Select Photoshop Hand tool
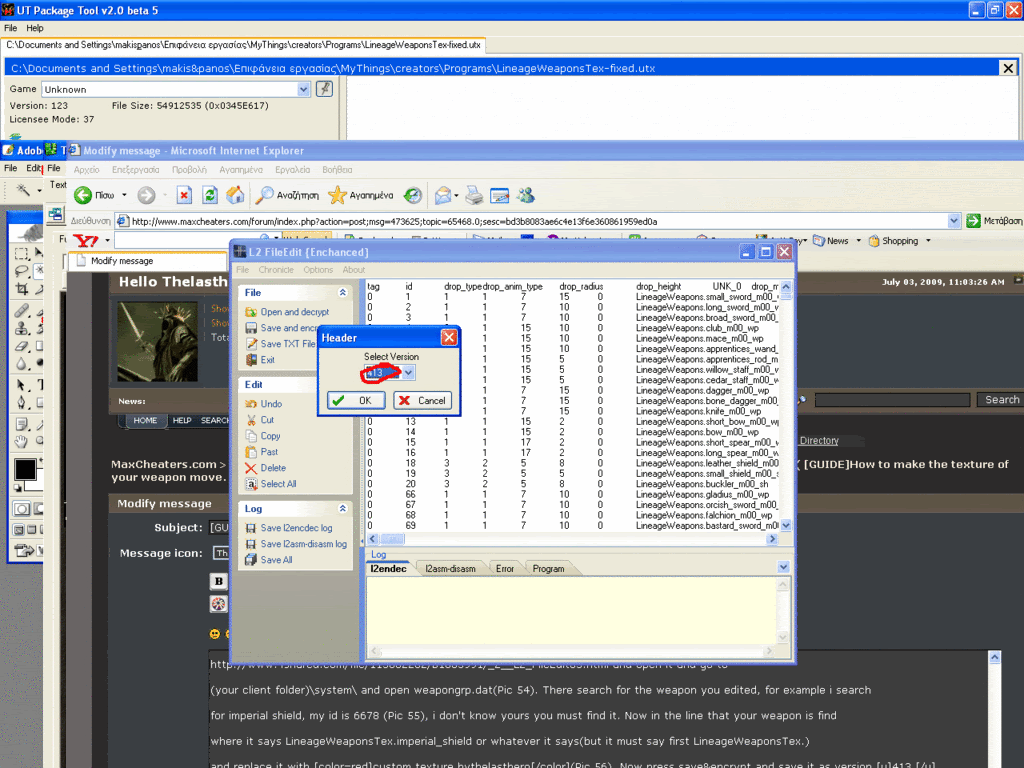The height and width of the screenshot is (768, 1024). 21,440
